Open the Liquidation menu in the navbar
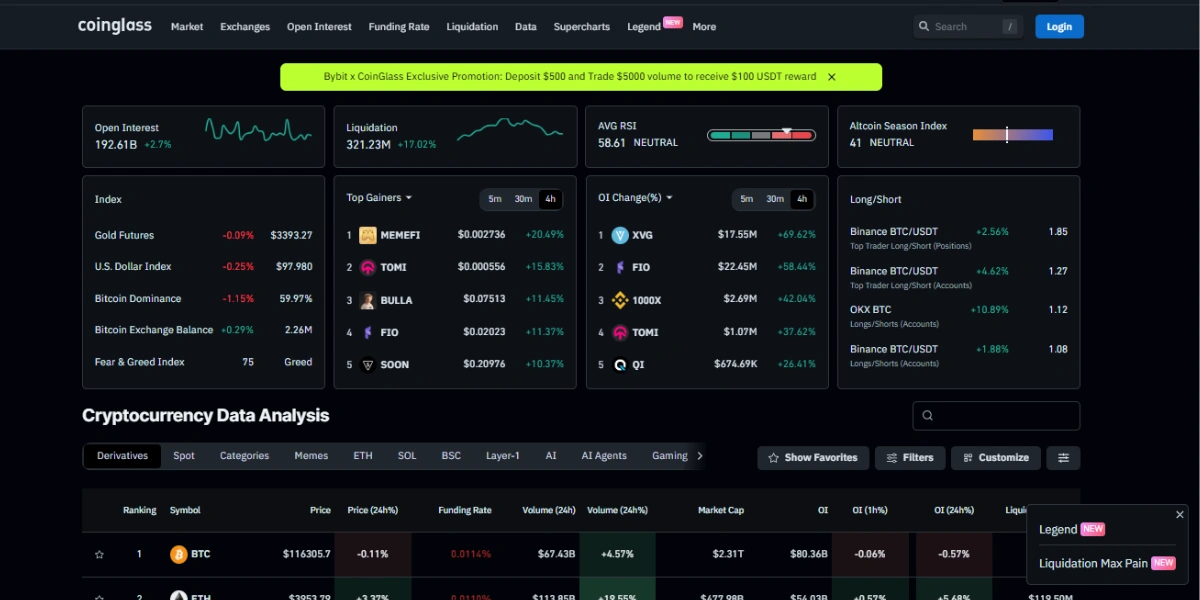The width and height of the screenshot is (1200, 600). [472, 27]
